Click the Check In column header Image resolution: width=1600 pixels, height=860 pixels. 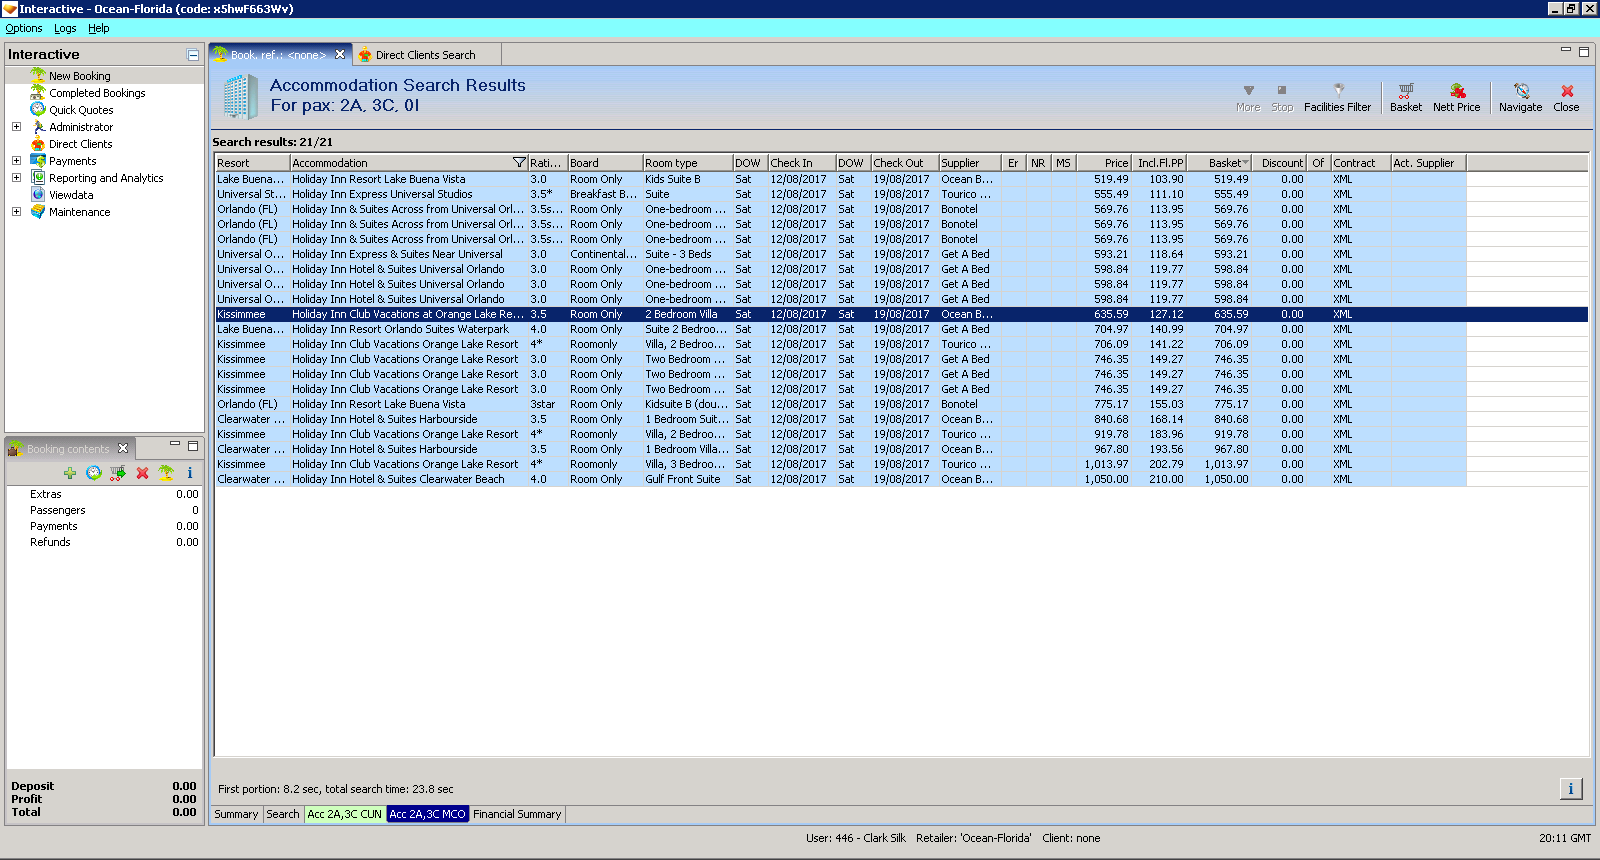tap(801, 163)
